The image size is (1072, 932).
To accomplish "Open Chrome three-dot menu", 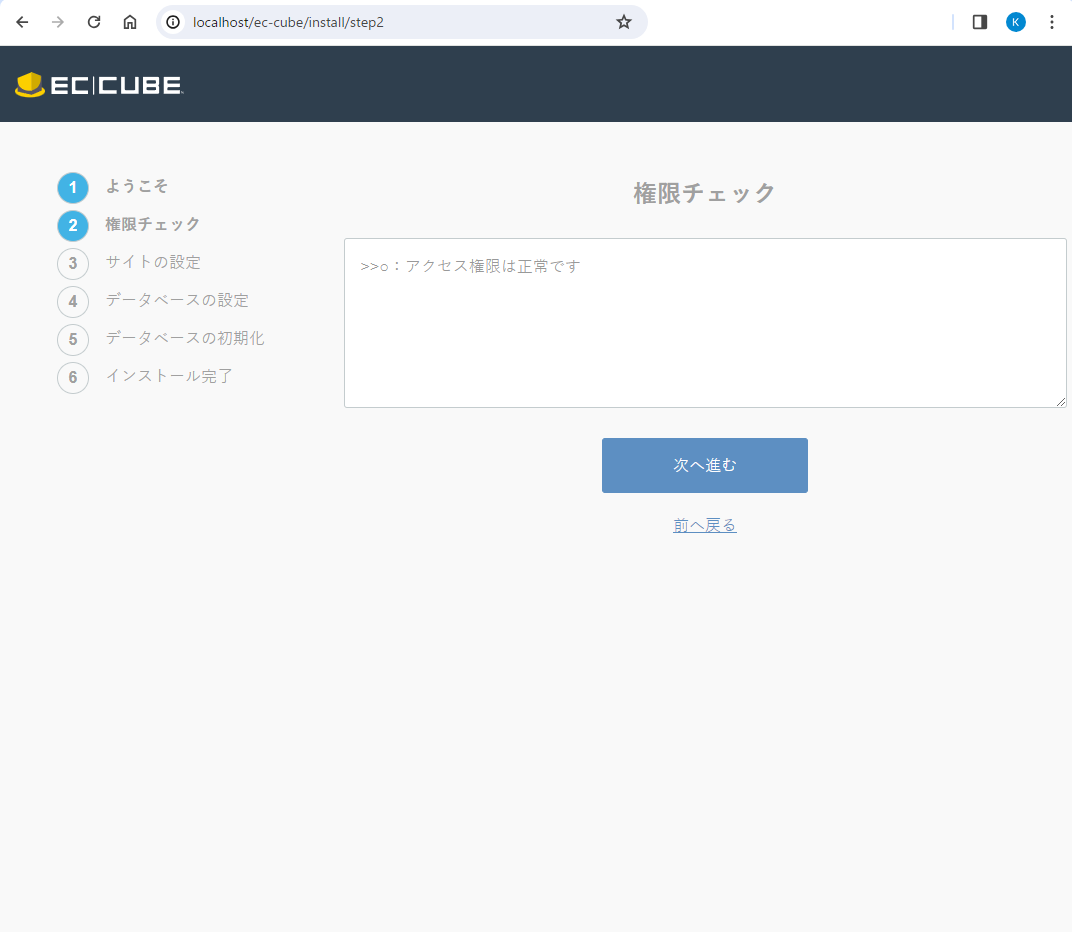I will (x=1051, y=22).
